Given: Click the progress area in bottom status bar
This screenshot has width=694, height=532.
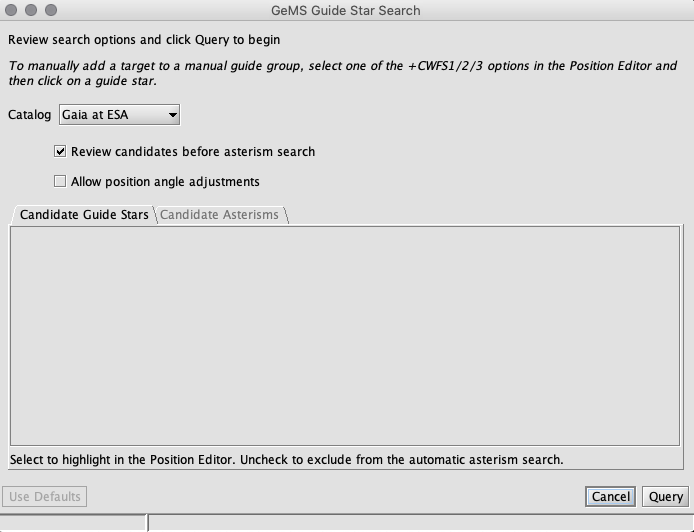Looking at the screenshot, I should [421, 524].
